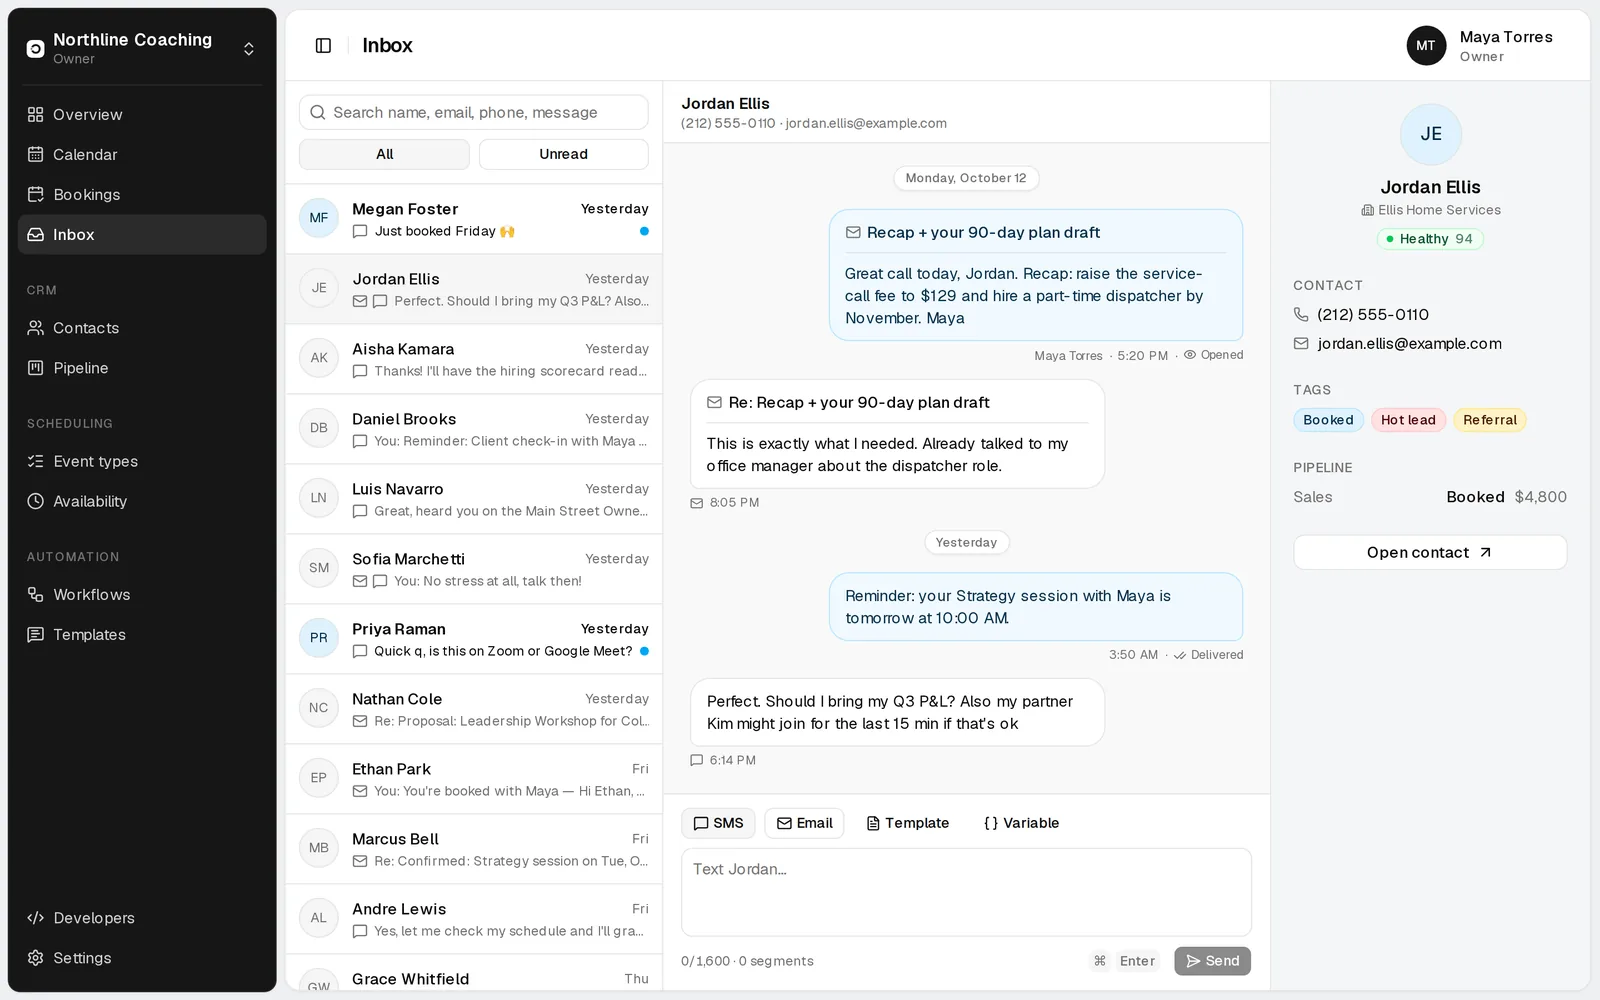
Task: Click the conversation search field
Action: (474, 112)
